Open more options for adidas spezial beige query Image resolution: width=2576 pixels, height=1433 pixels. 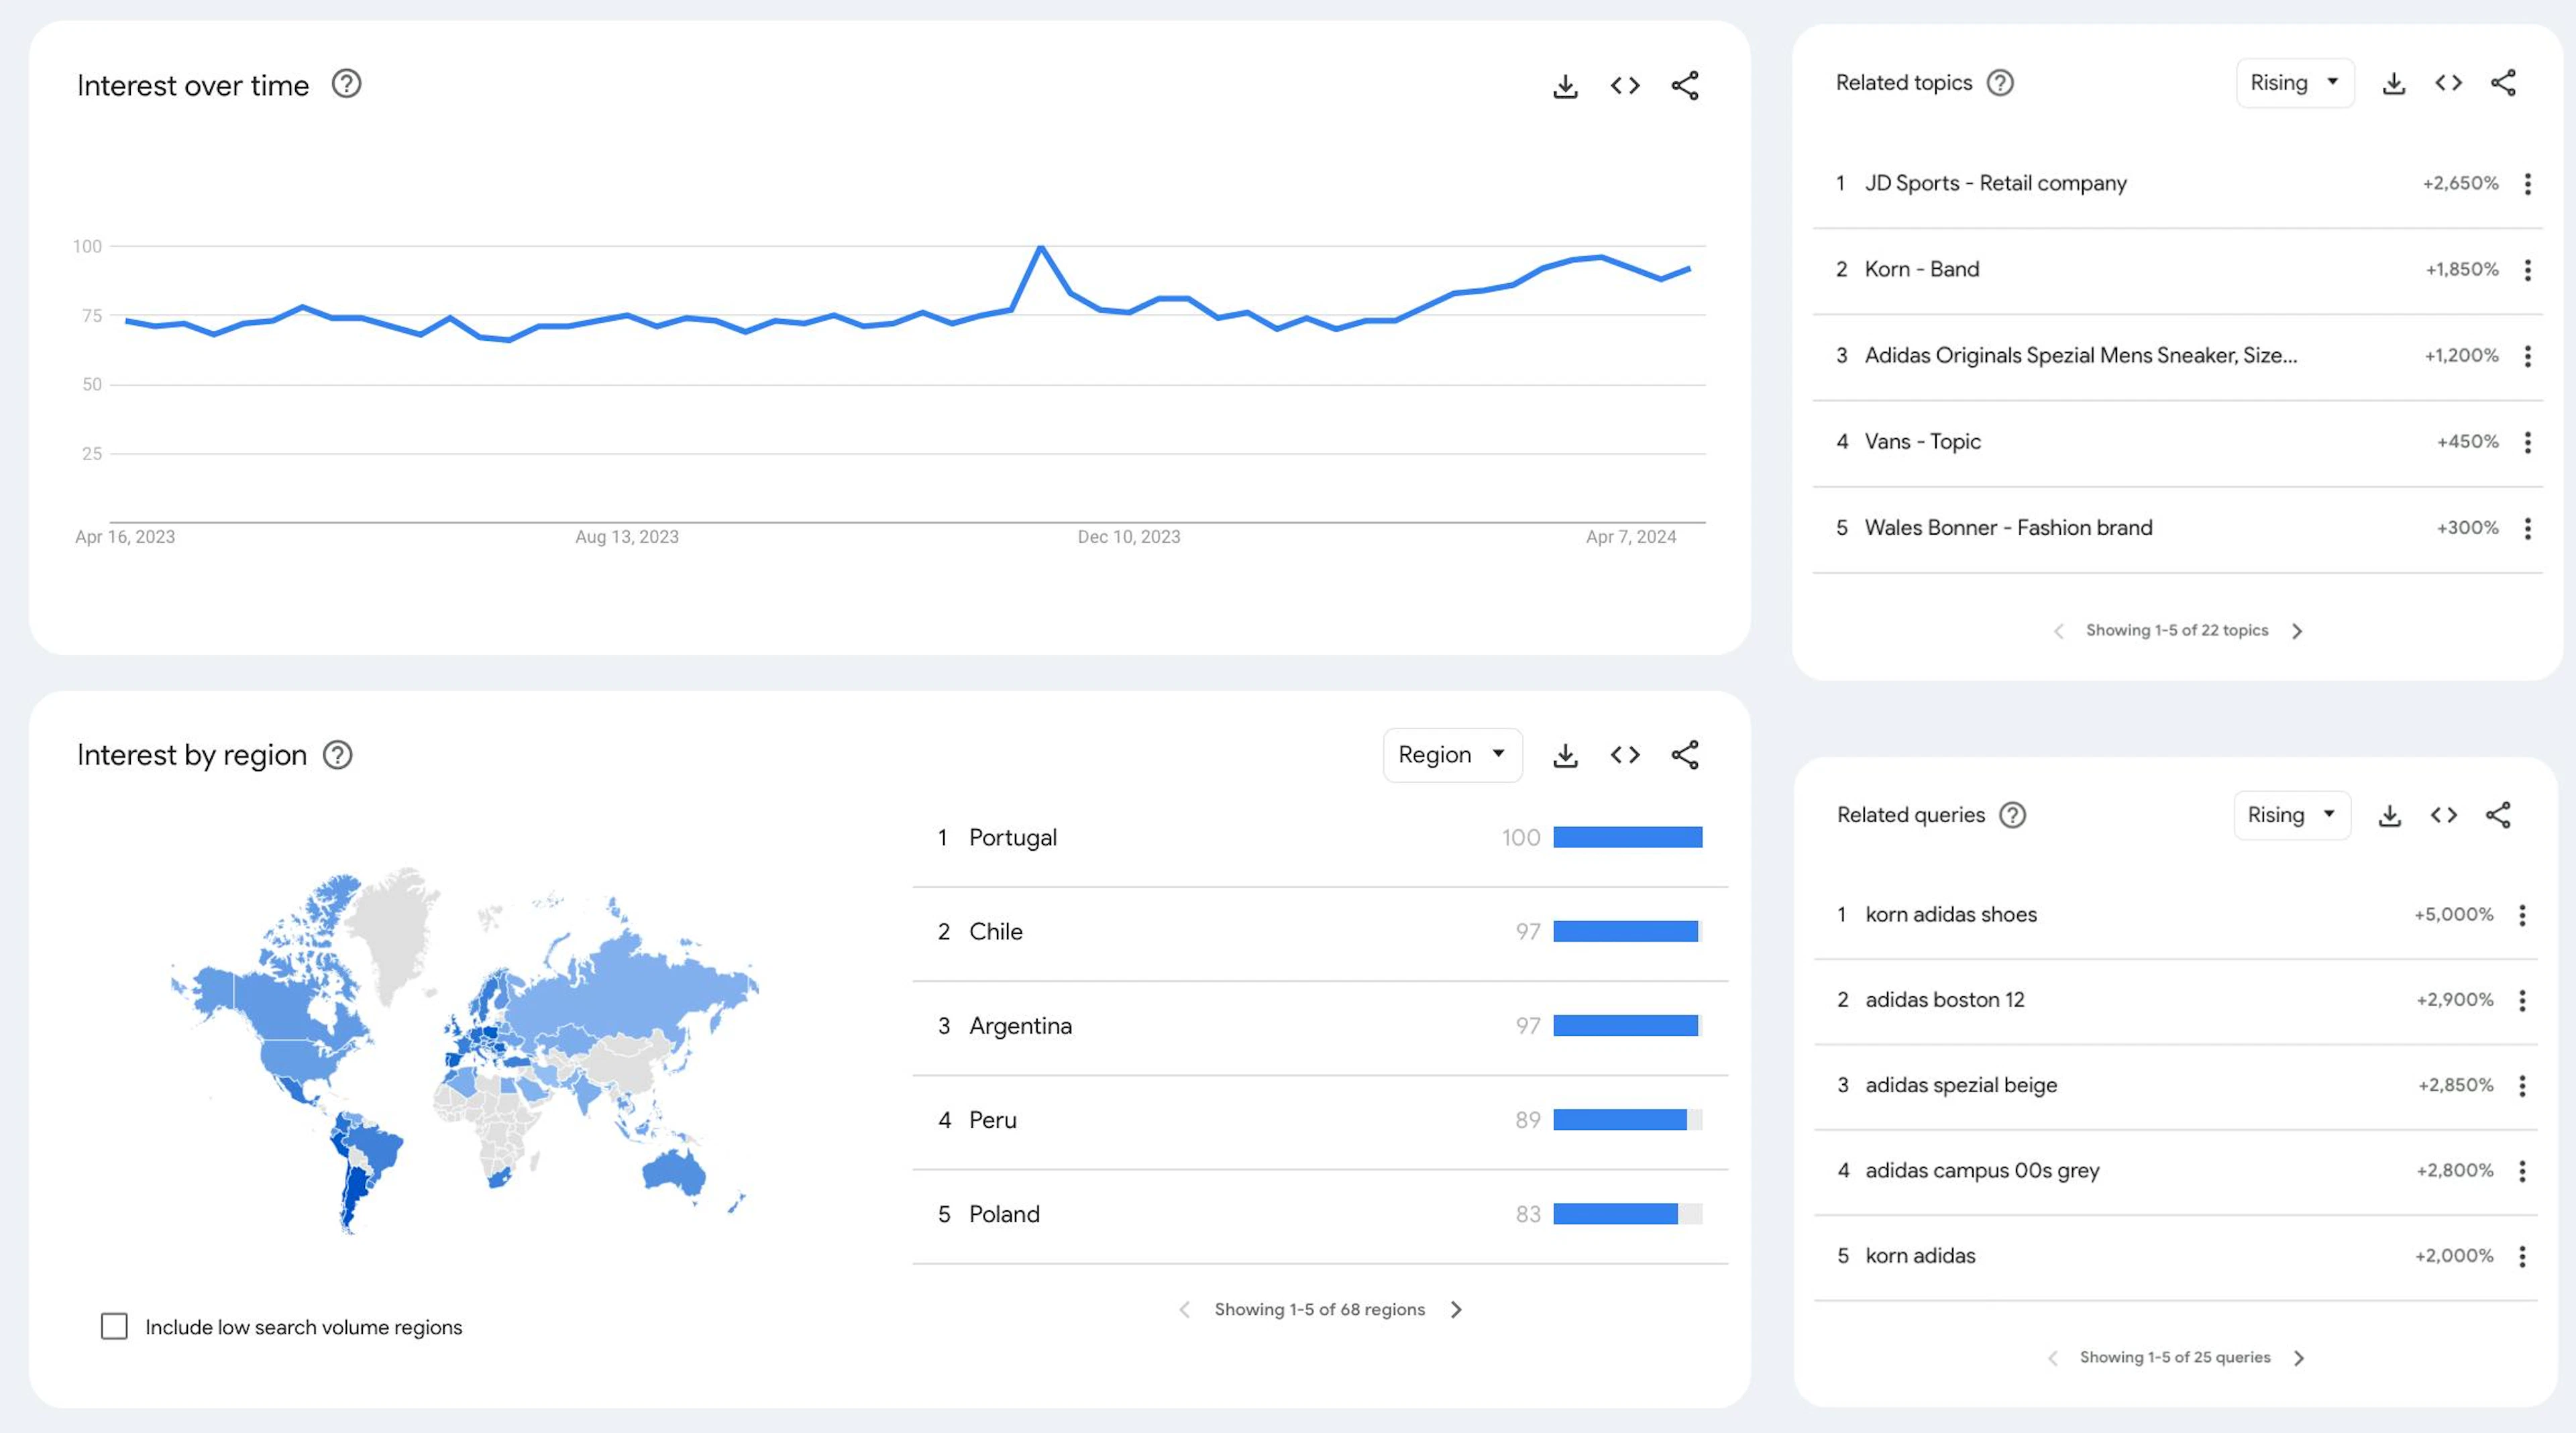coord(2522,1086)
